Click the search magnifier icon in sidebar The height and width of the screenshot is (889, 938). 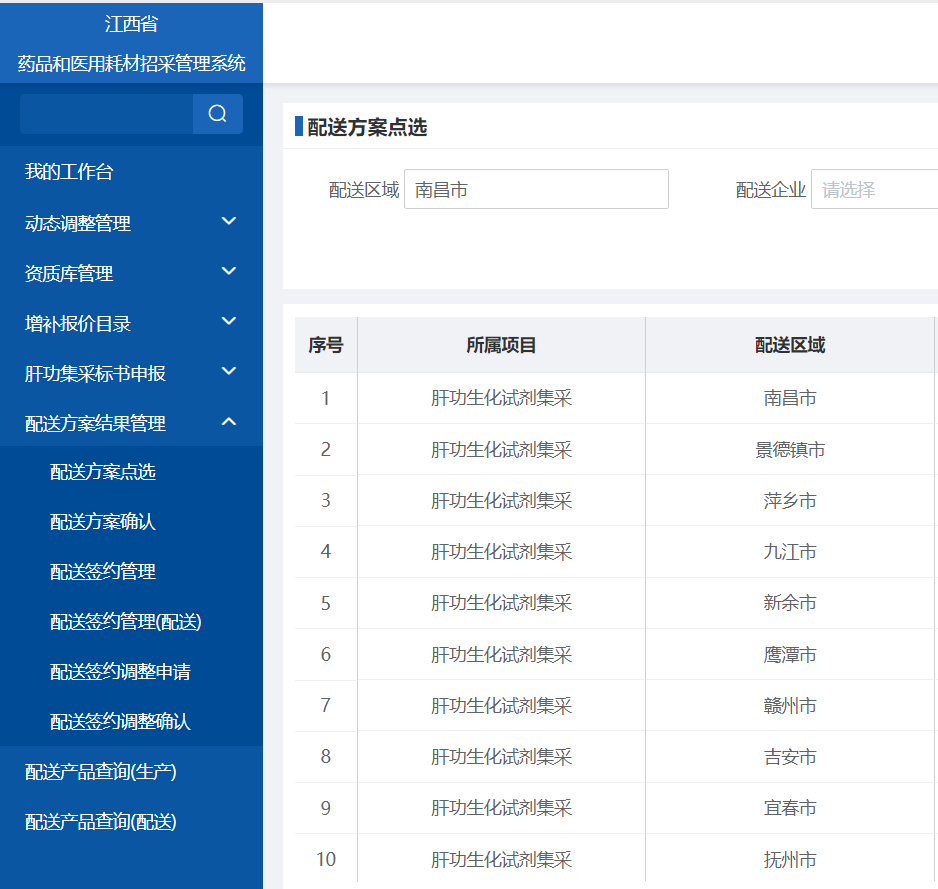[217, 114]
